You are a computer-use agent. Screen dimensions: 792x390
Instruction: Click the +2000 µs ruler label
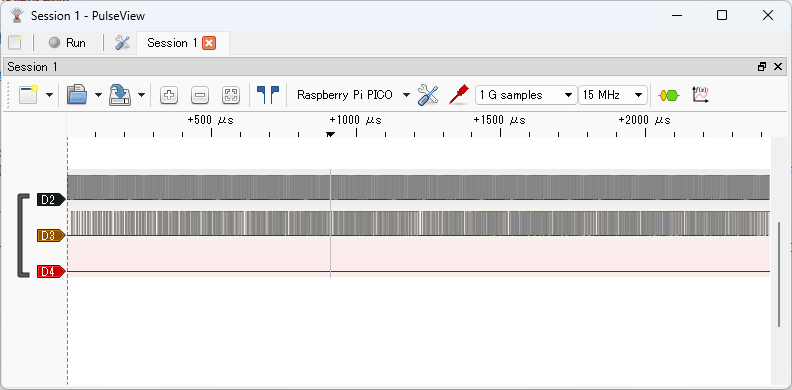click(644, 120)
